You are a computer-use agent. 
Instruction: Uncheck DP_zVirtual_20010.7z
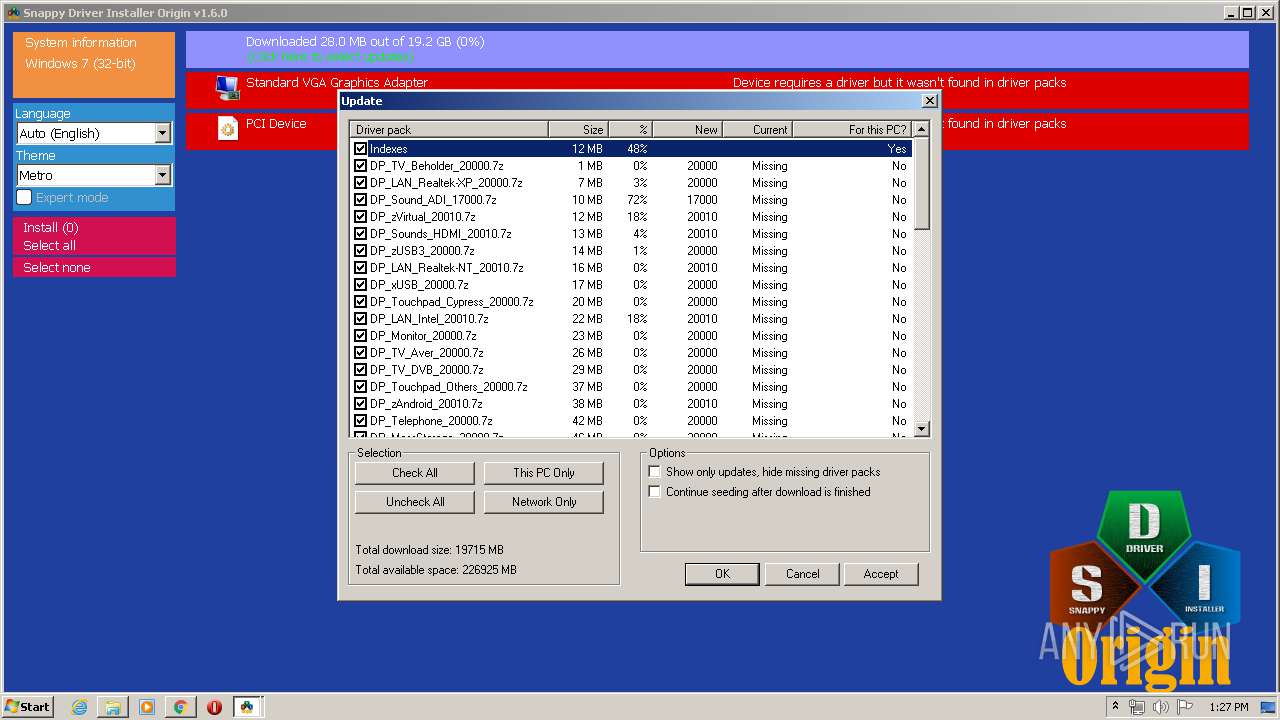point(361,217)
